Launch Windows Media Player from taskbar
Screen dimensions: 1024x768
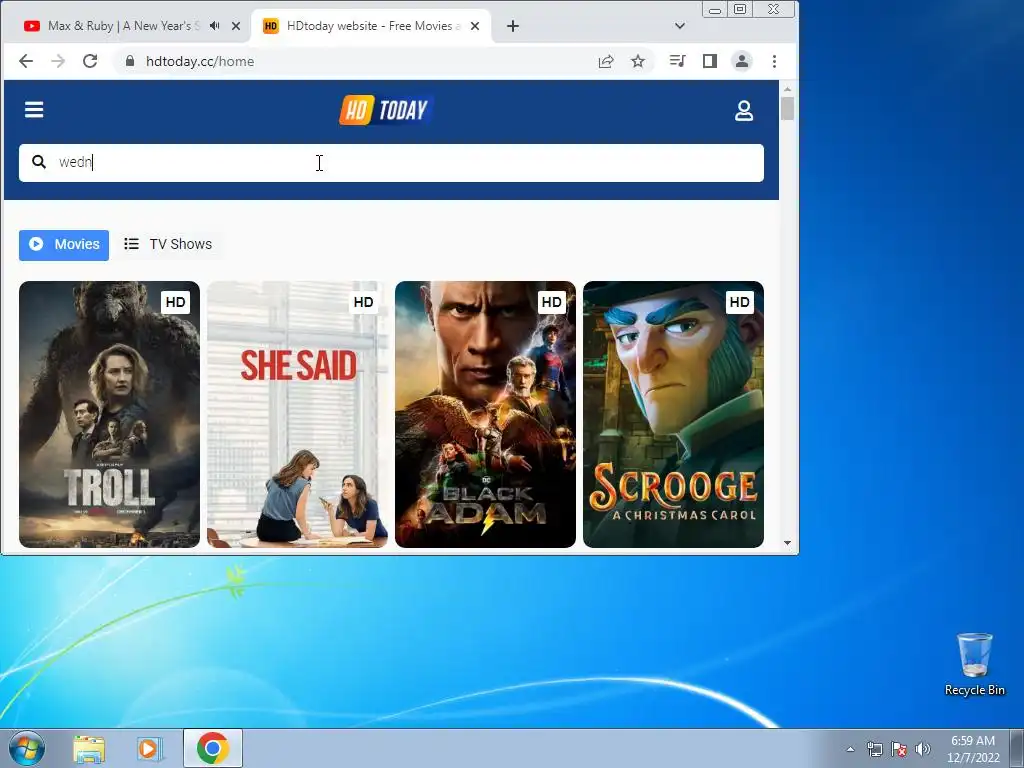150,748
